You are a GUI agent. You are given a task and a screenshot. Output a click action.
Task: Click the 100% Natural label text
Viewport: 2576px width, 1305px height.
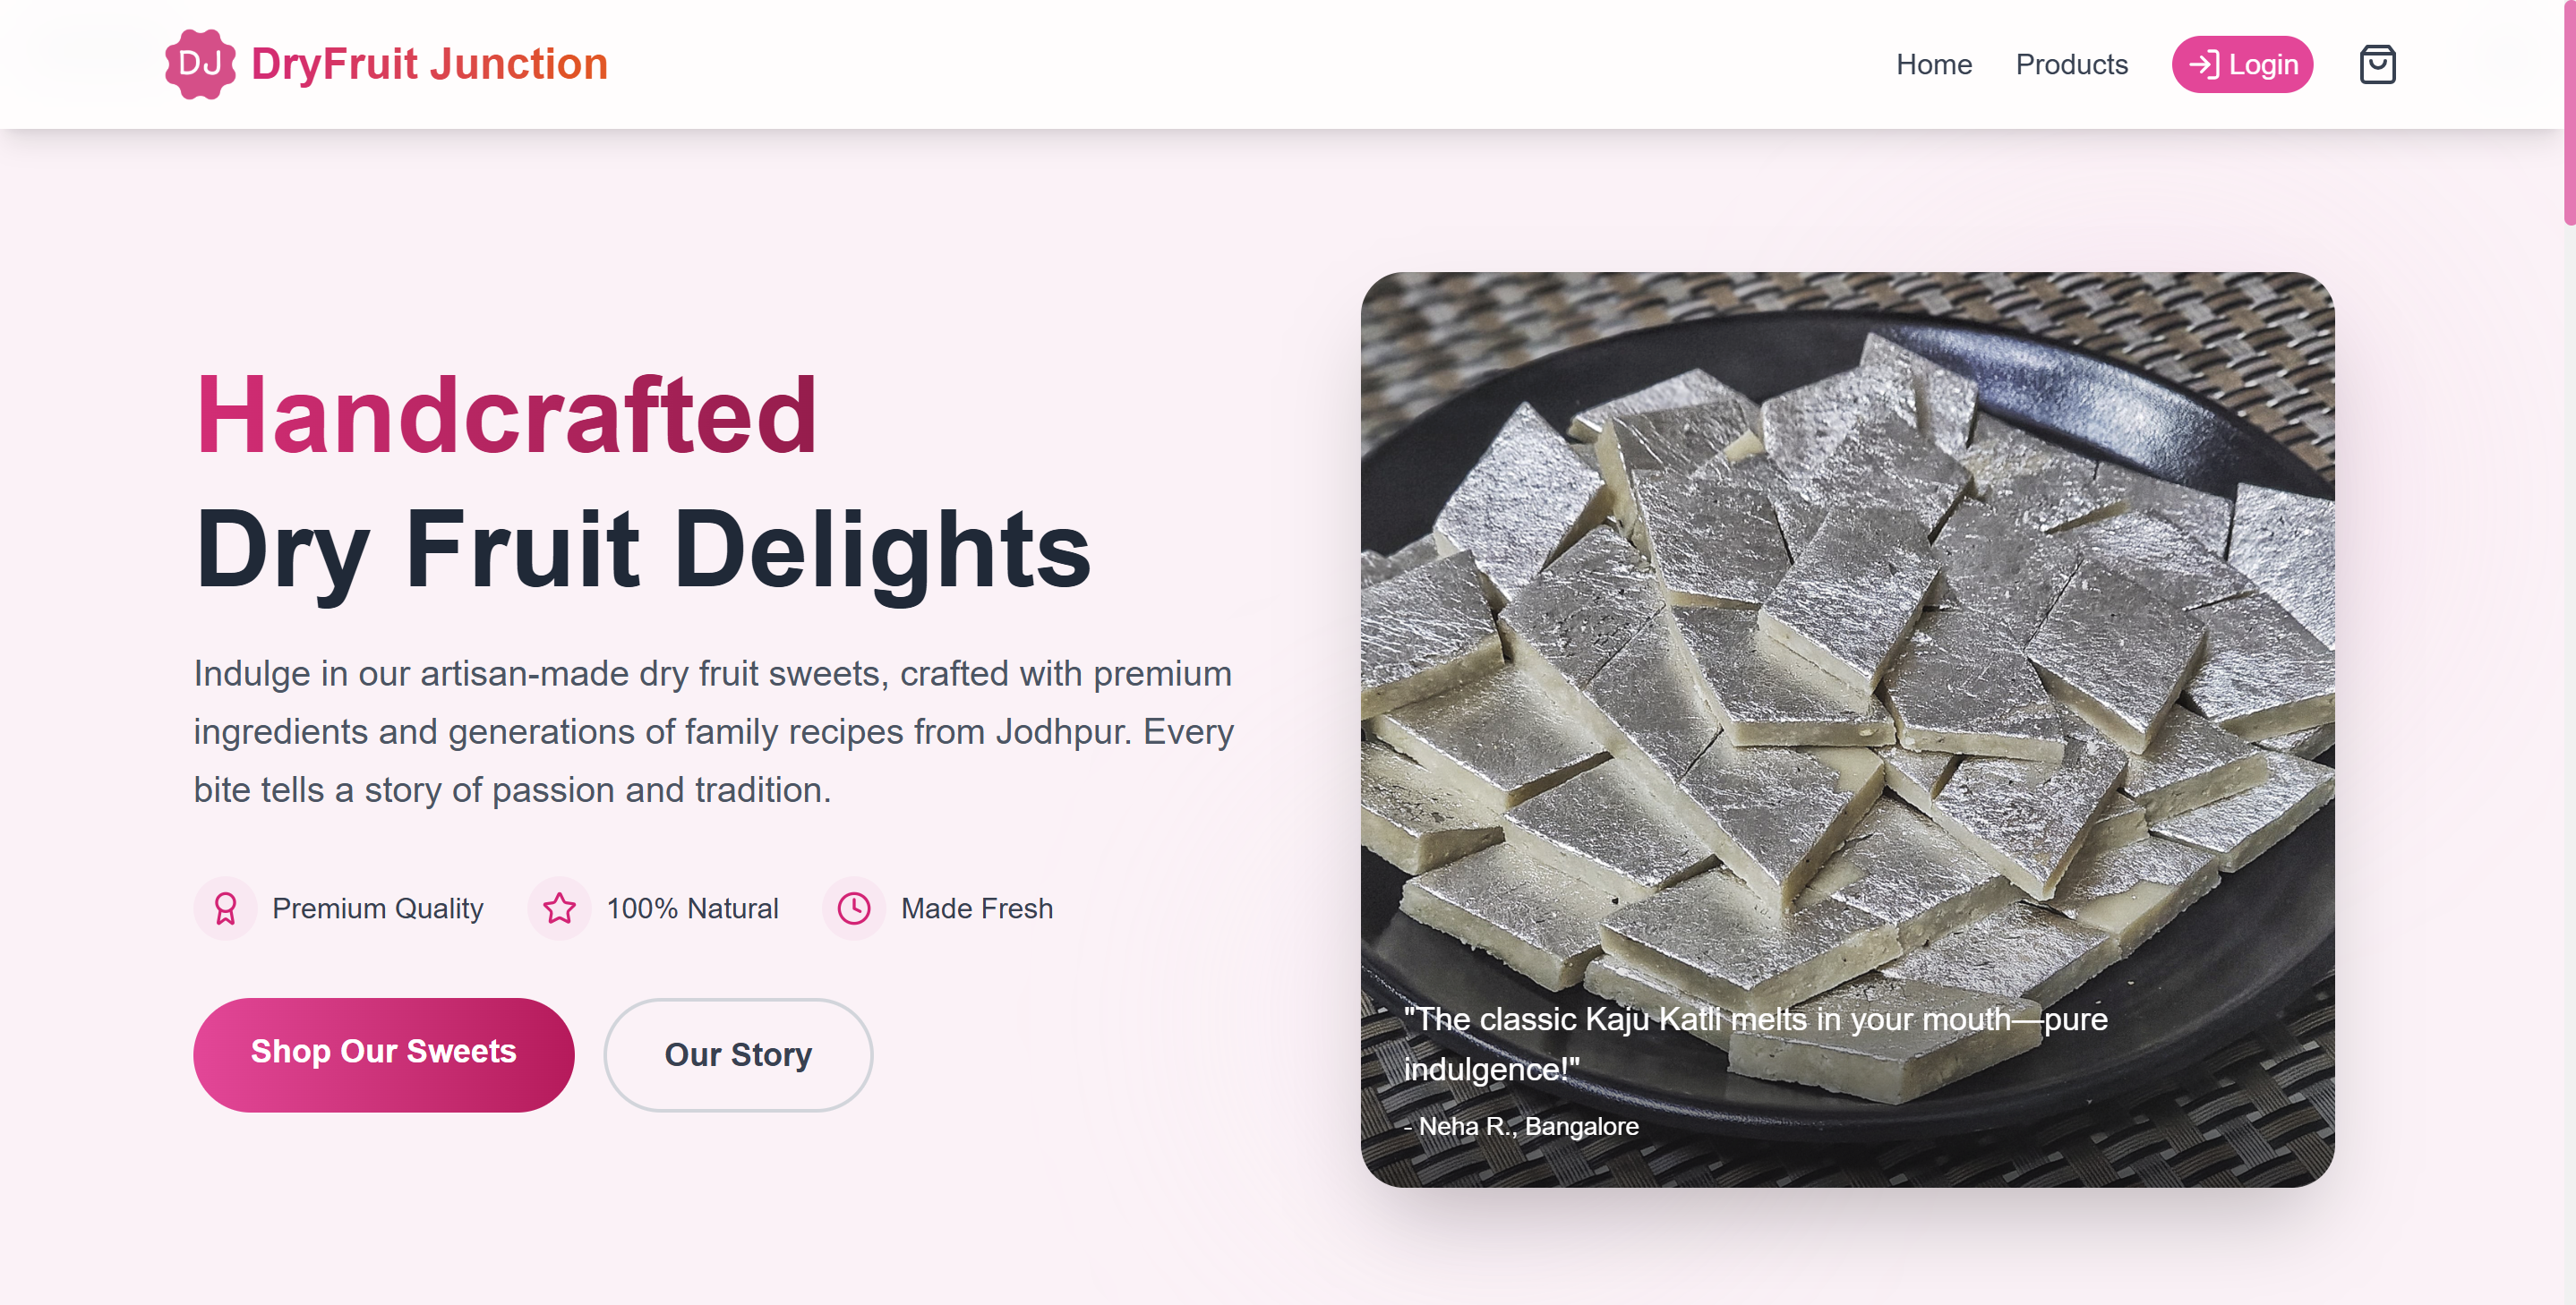pyautogui.click(x=692, y=908)
